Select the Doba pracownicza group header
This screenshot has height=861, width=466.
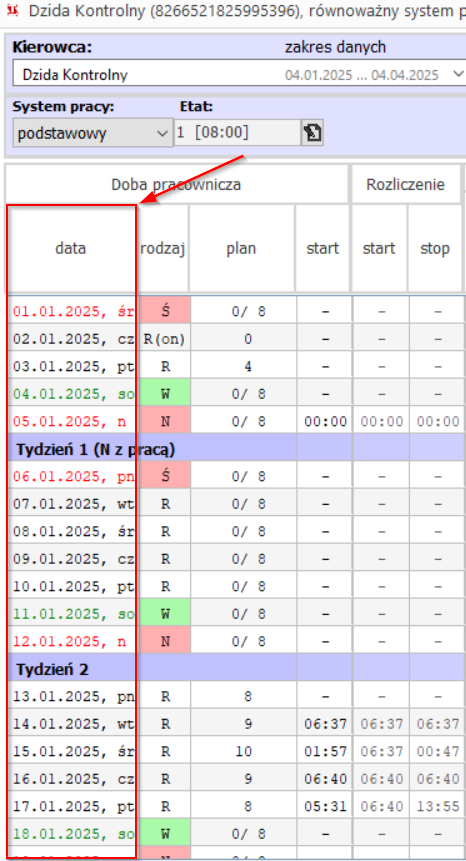176,184
